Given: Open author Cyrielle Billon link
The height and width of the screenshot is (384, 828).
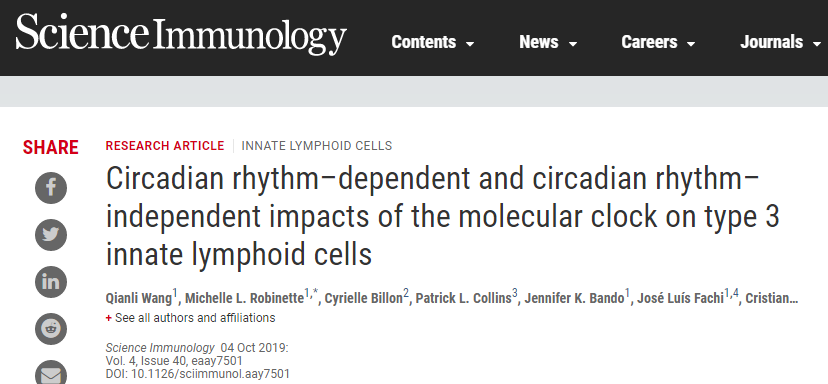Looking at the screenshot, I should pos(363,298).
